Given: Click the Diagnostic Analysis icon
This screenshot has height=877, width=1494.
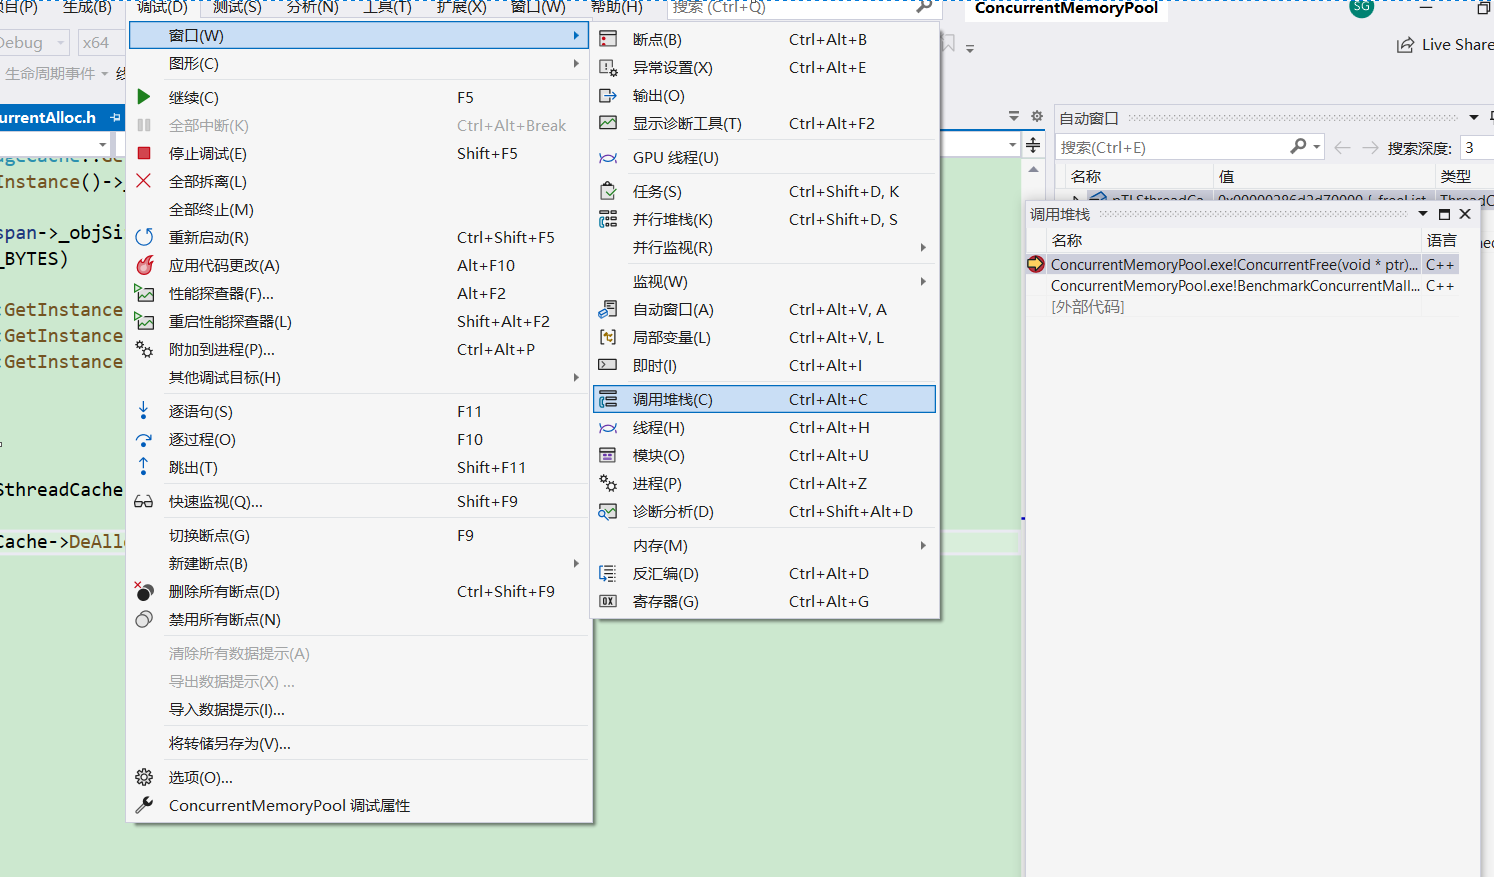Looking at the screenshot, I should (x=608, y=511).
